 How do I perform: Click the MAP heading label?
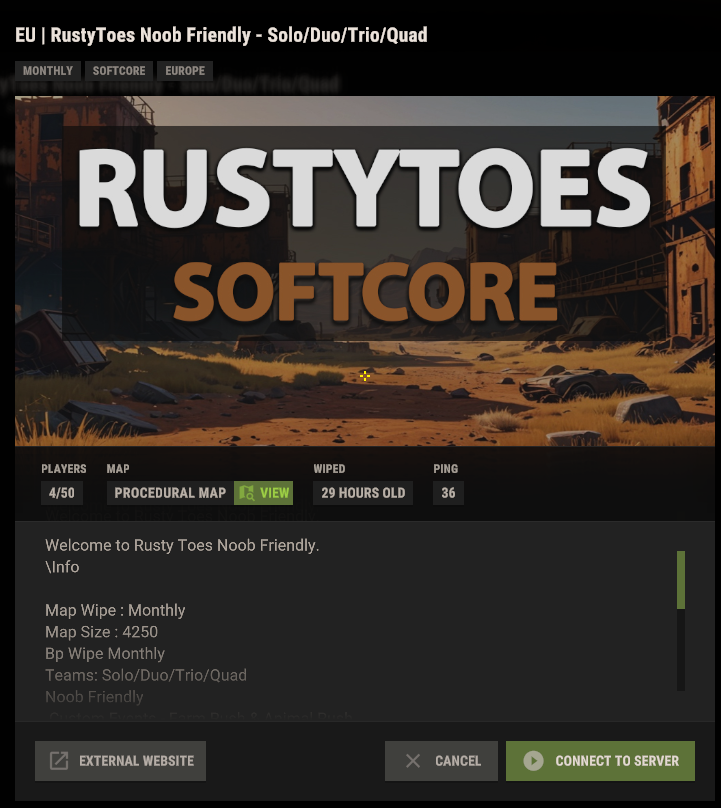coord(118,469)
